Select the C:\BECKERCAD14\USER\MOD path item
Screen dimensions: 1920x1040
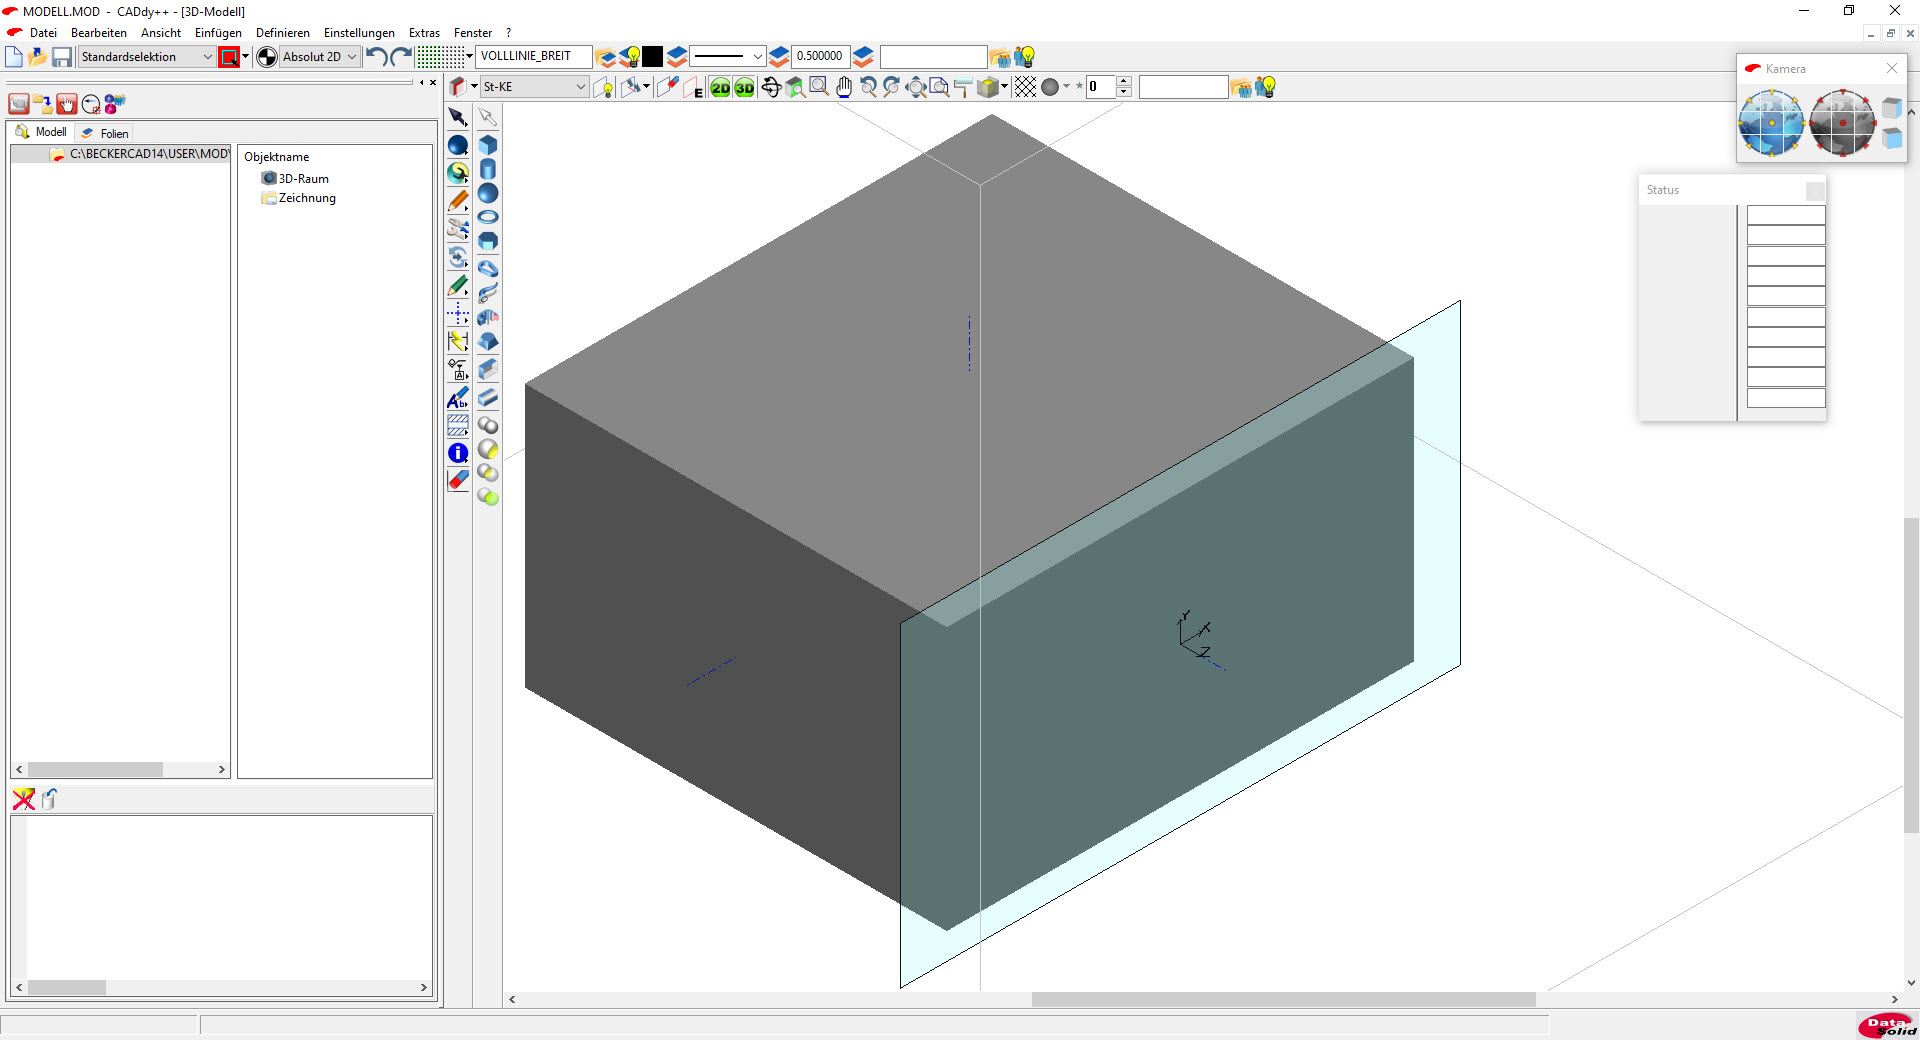(140, 154)
